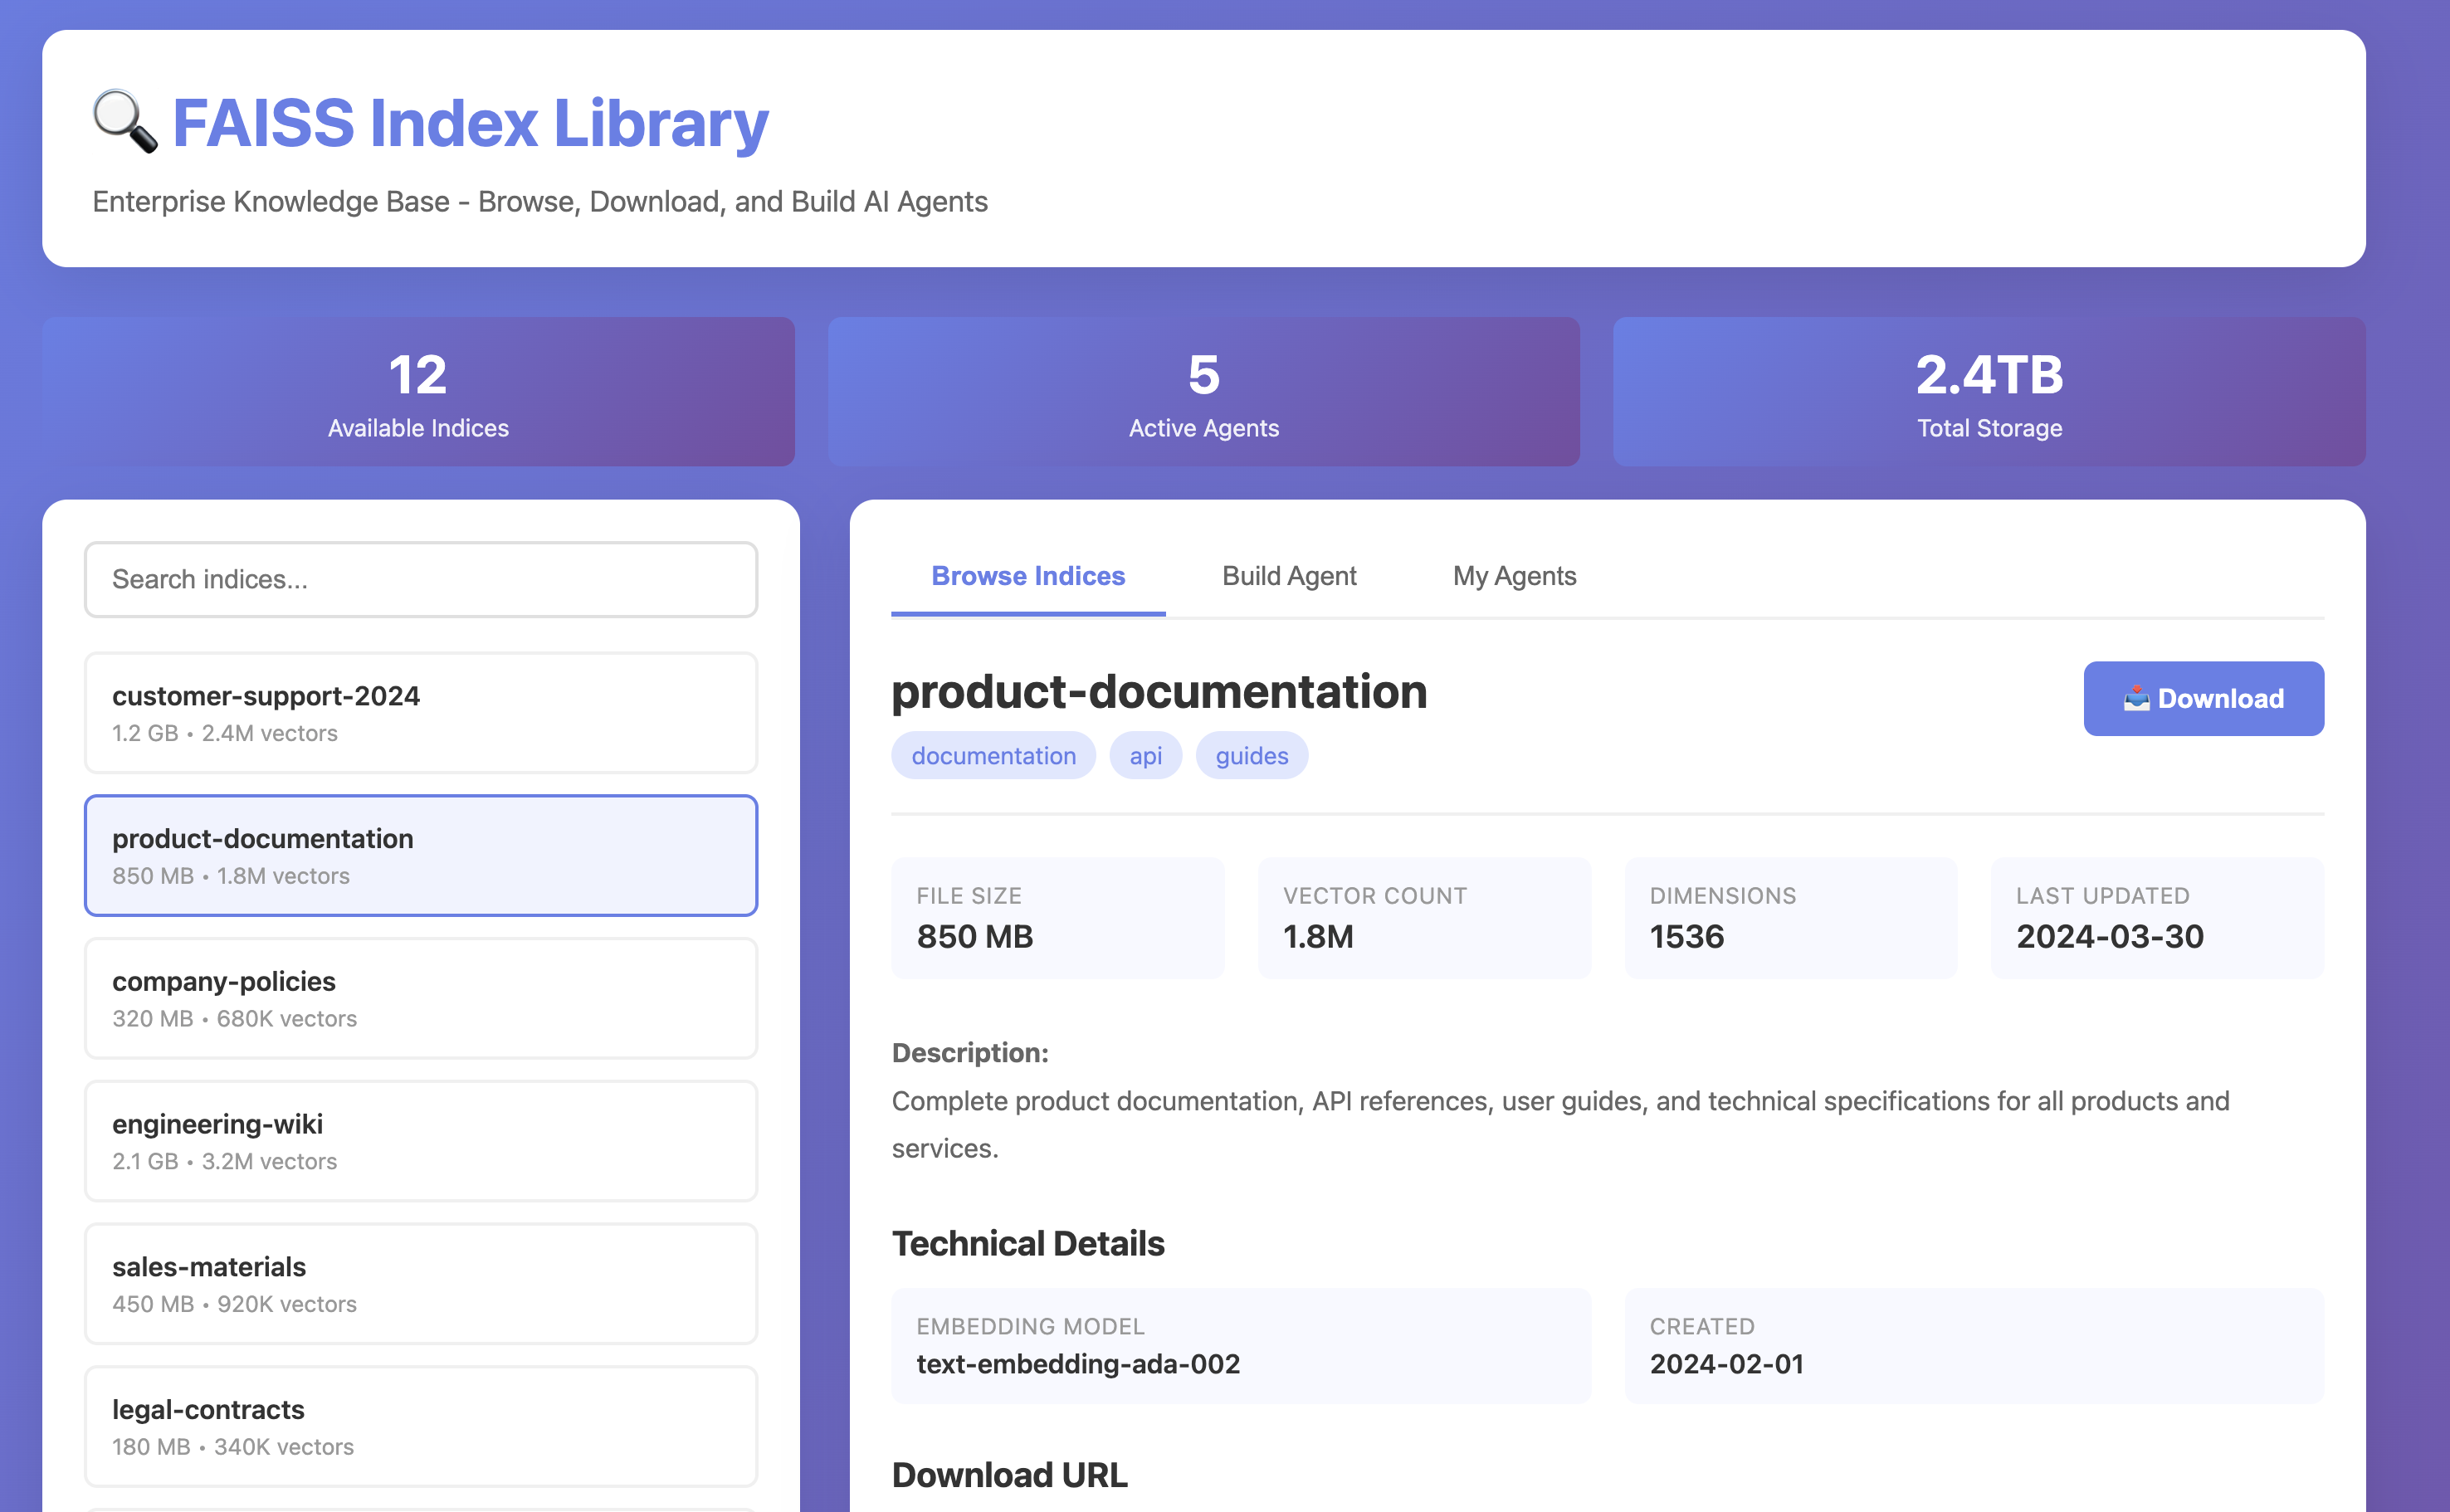Screen dimensions: 2450x1512
Task: Open the company-policies index
Action: pyautogui.click(x=420, y=998)
